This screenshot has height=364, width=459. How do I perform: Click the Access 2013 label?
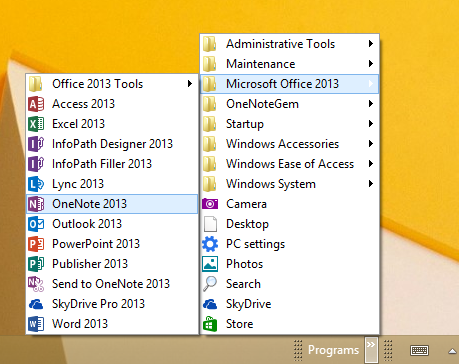pos(83,104)
